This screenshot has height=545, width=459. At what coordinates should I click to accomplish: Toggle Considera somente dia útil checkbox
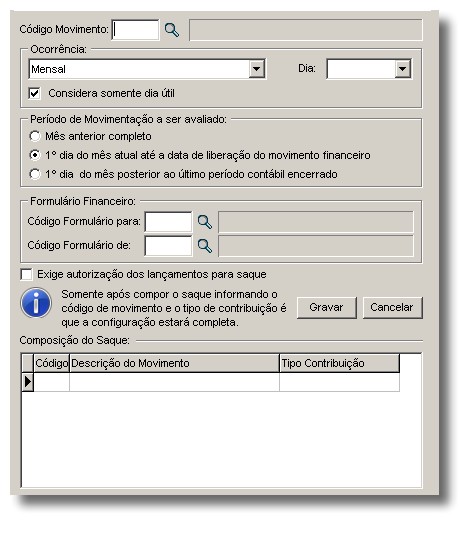[x=35, y=93]
